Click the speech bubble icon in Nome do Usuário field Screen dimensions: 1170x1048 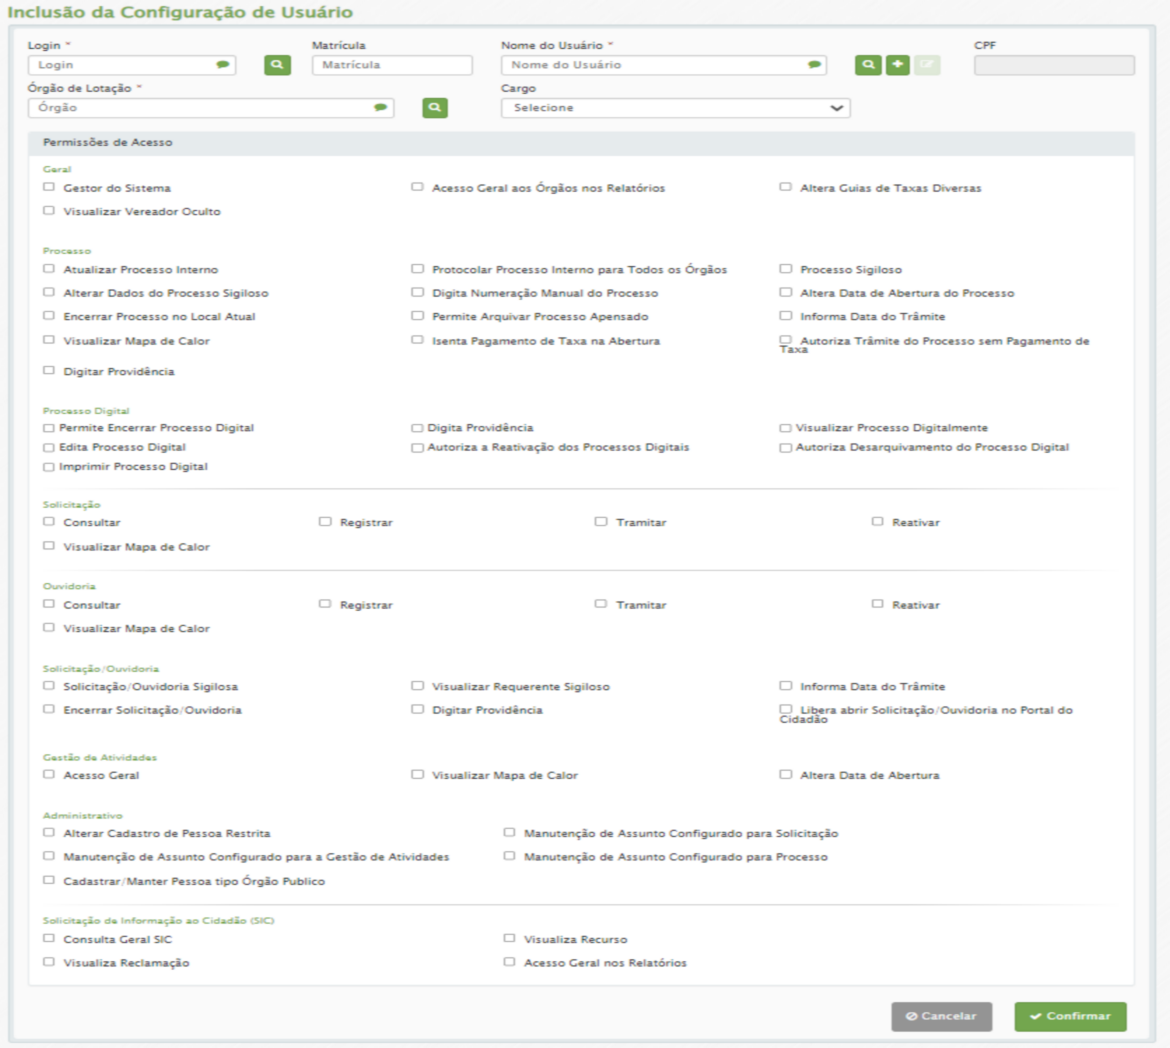(814, 65)
